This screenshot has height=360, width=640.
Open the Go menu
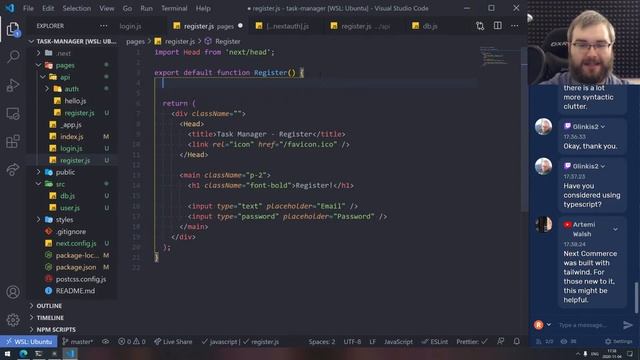(127, 8)
